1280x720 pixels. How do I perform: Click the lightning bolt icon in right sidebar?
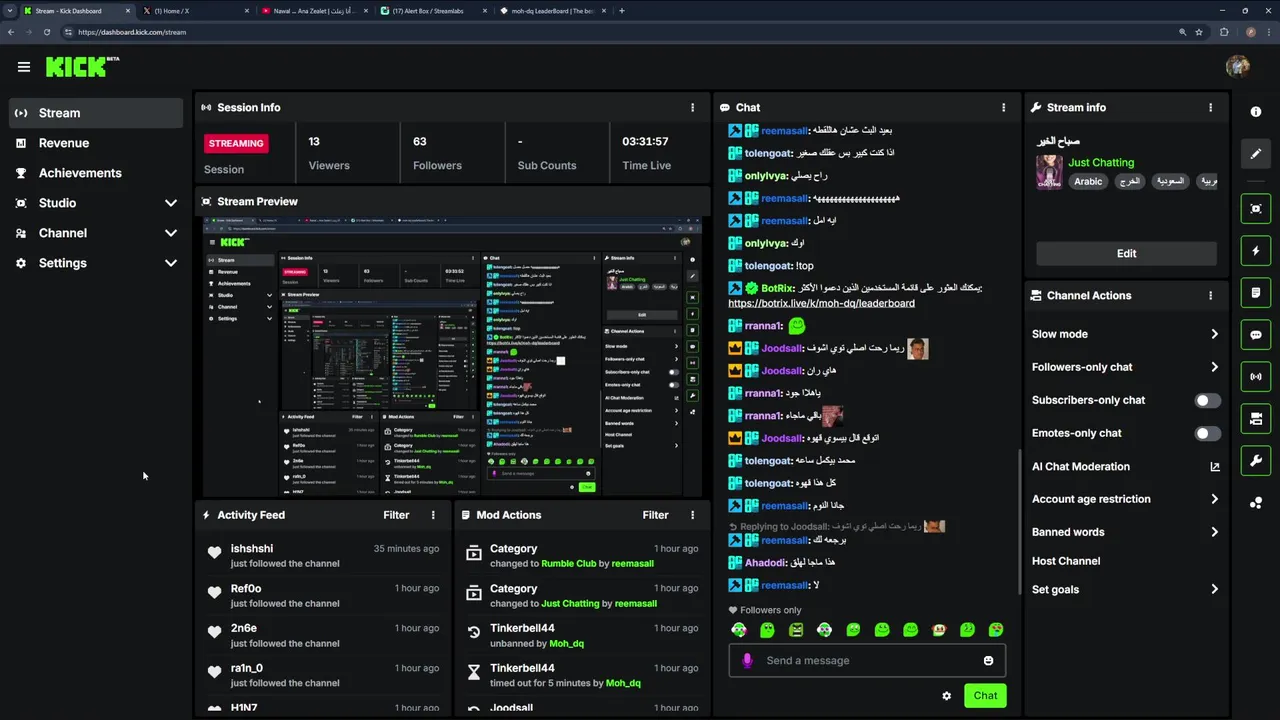coord(1256,250)
